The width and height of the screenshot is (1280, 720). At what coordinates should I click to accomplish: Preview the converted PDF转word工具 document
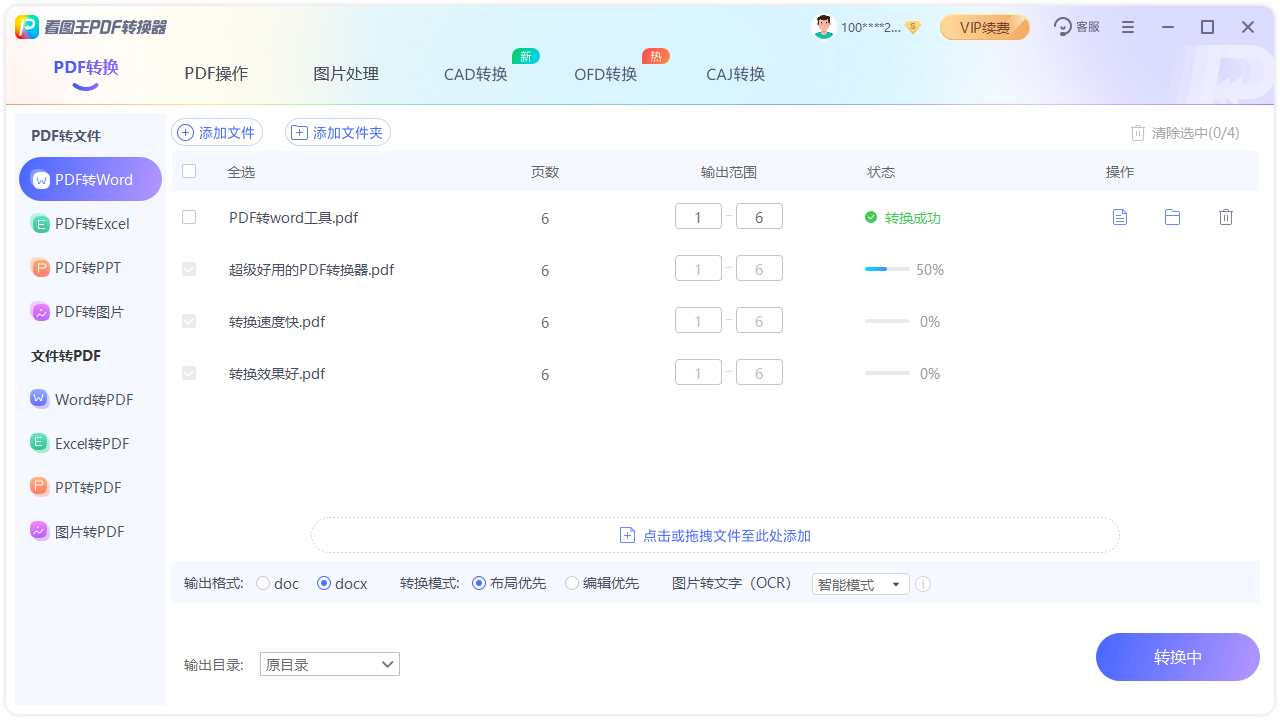(1120, 216)
